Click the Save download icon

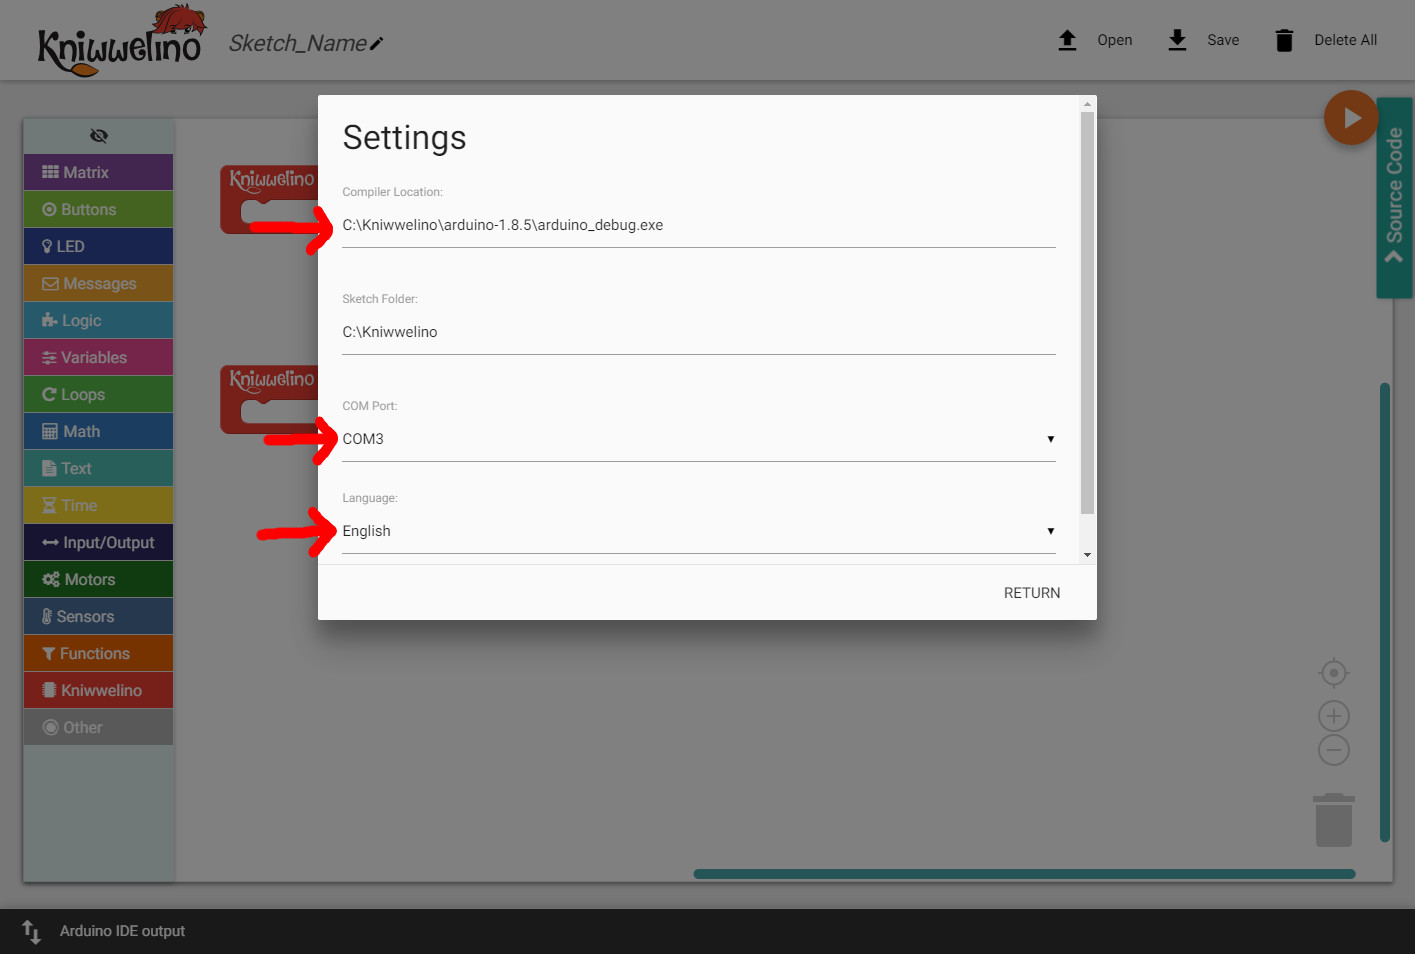click(1177, 40)
